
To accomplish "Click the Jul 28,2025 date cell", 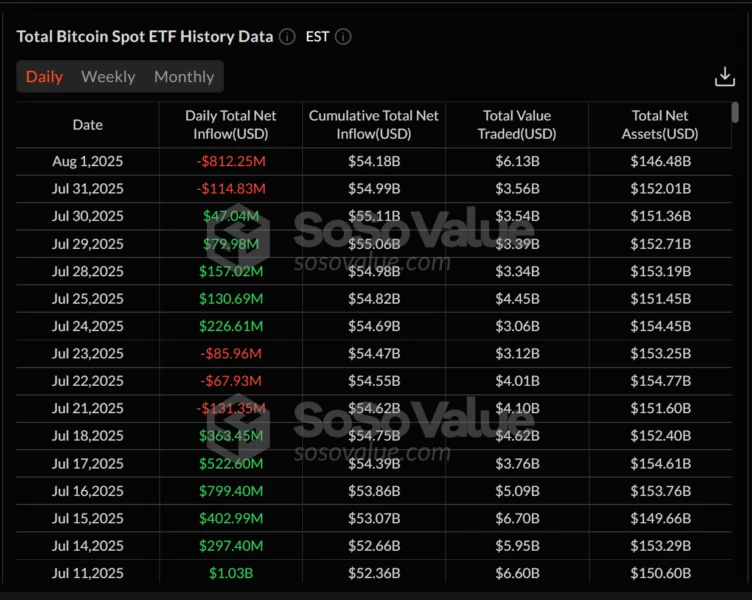I will point(87,271).
